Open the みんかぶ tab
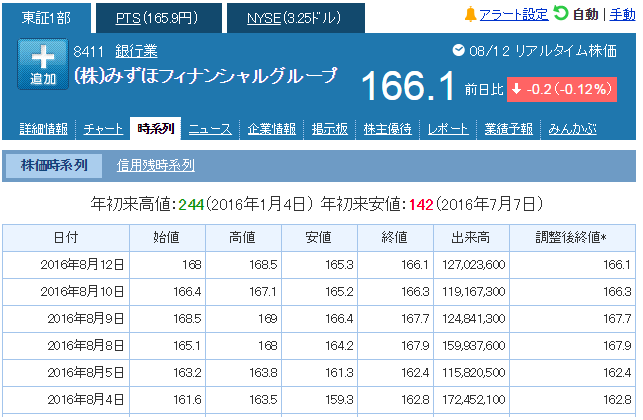Screen dimensions: 643x420 pyautogui.click(x=572, y=129)
